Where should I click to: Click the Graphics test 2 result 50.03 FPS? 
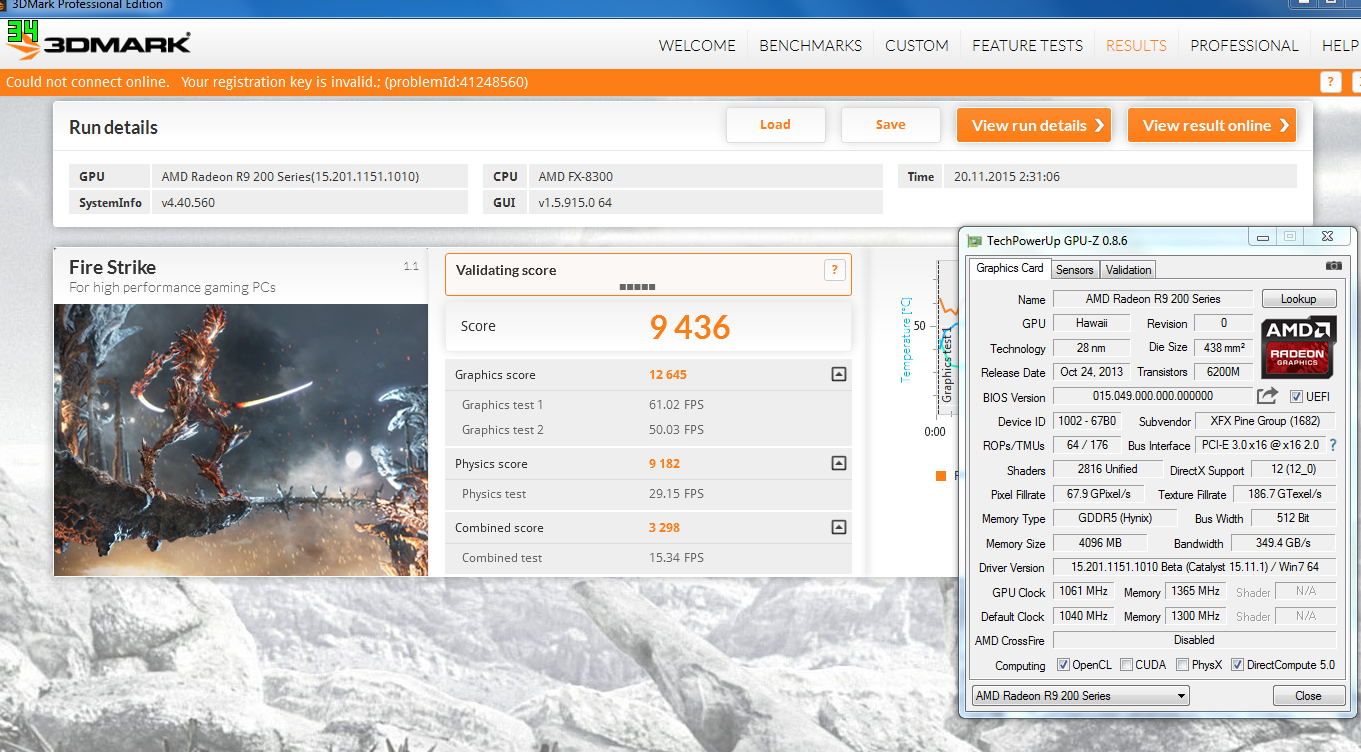pyautogui.click(x=676, y=430)
